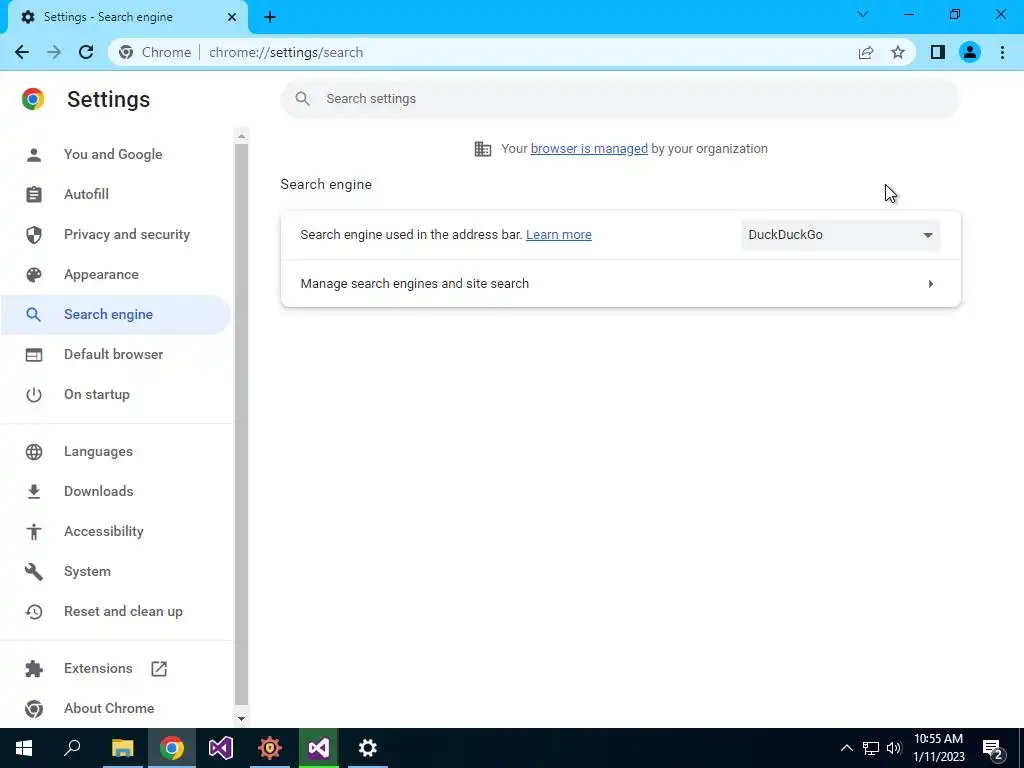Open Autofill settings section

86,195
